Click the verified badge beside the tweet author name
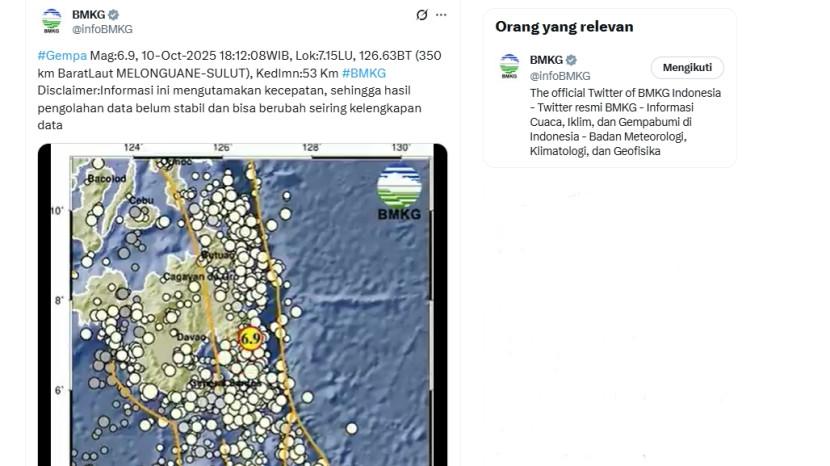Screen dimensions: 830x466 click(x=113, y=15)
